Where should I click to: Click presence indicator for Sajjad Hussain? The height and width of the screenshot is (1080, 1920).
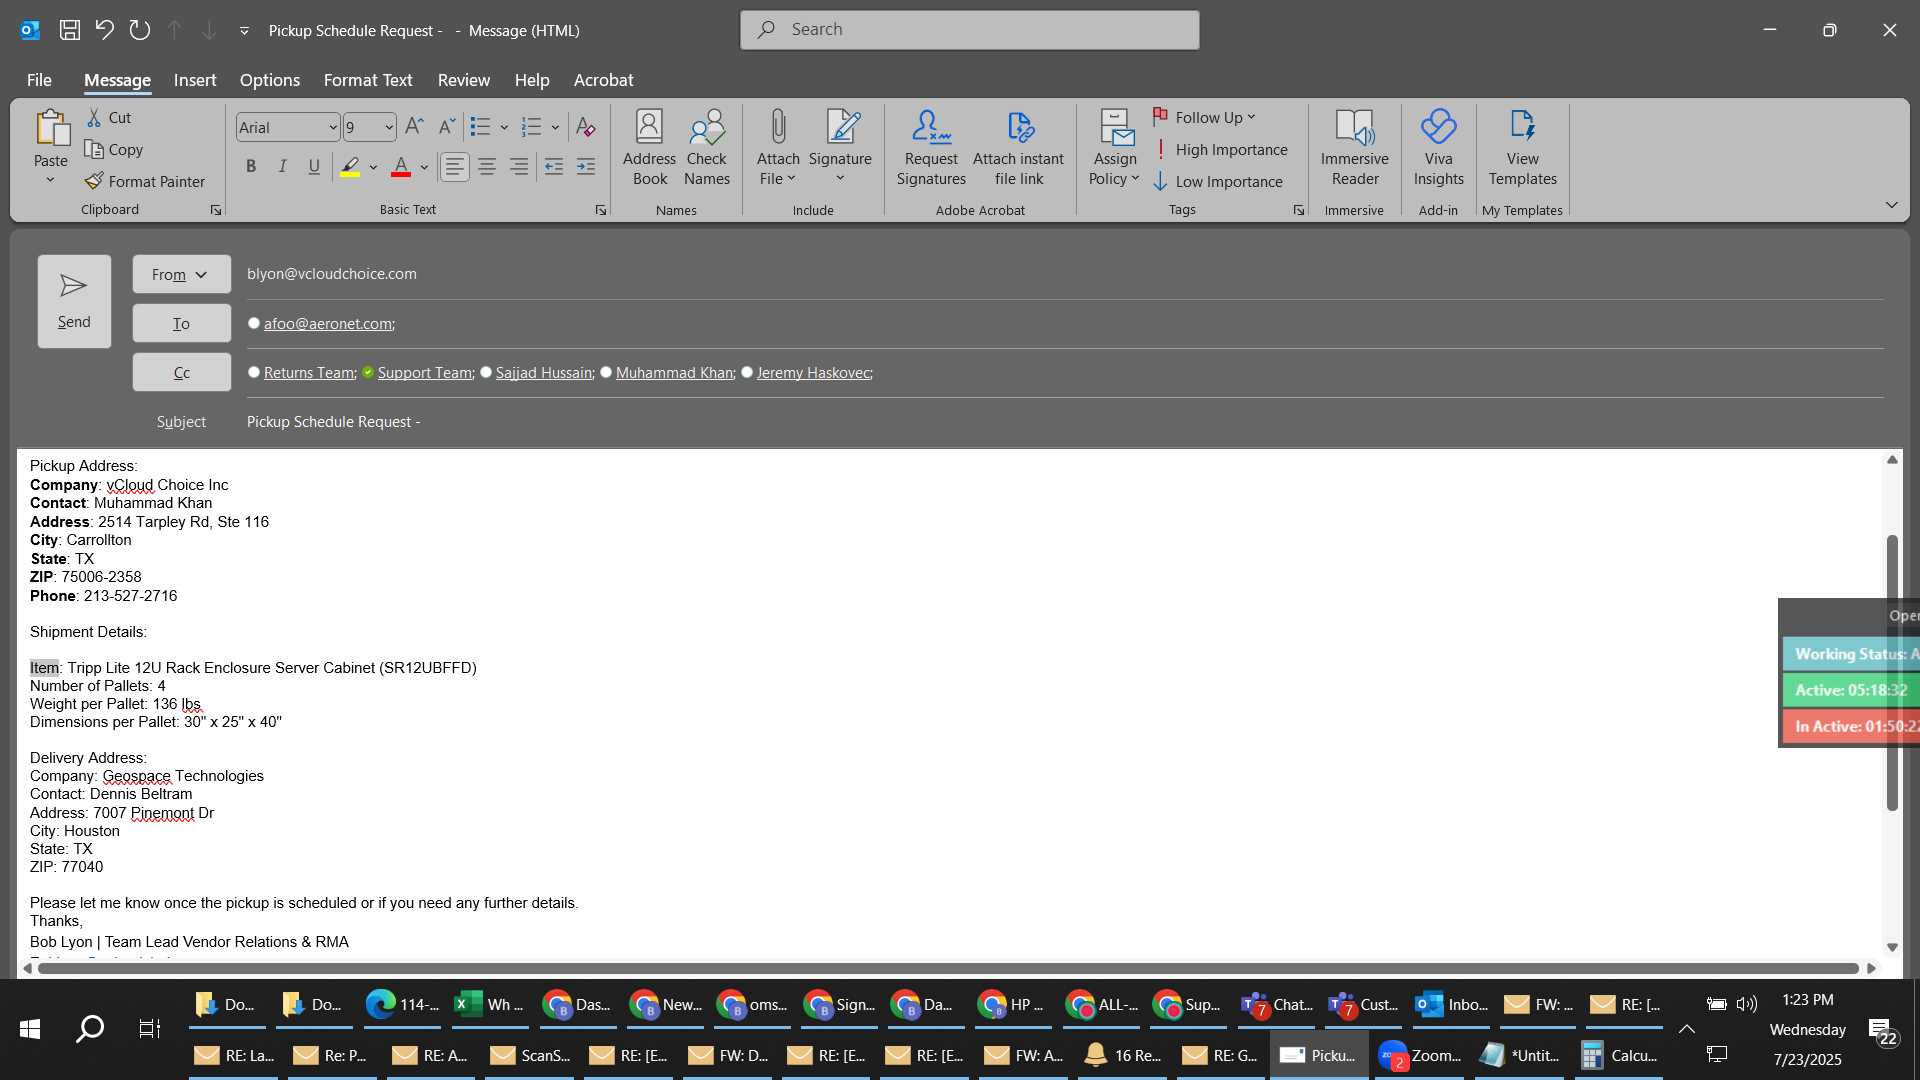(x=486, y=372)
